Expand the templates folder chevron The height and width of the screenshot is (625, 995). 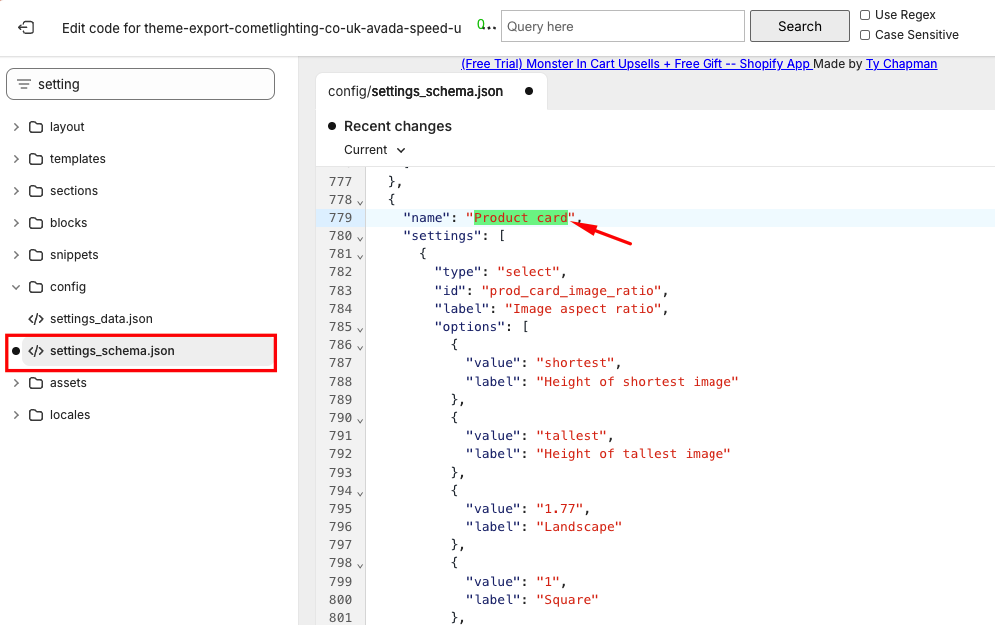point(16,159)
